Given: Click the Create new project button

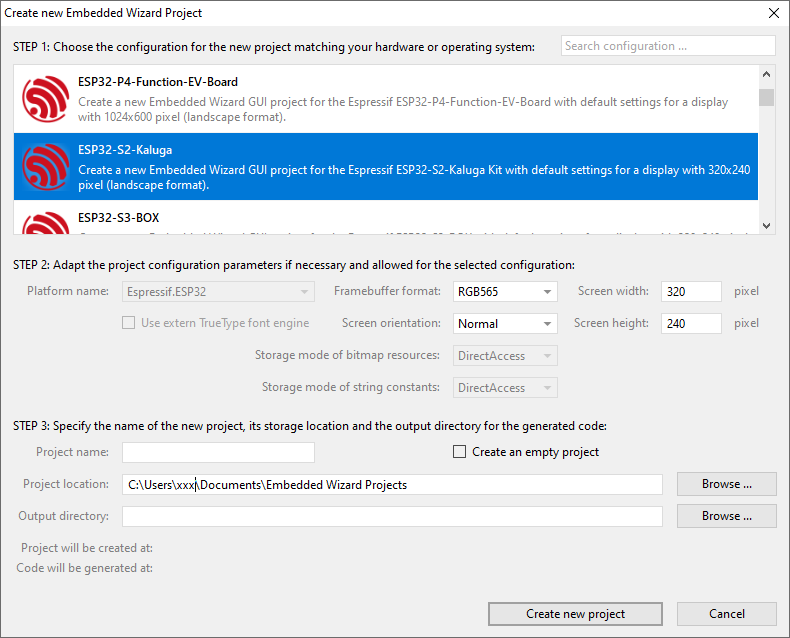Looking at the screenshot, I should [x=575, y=614].
